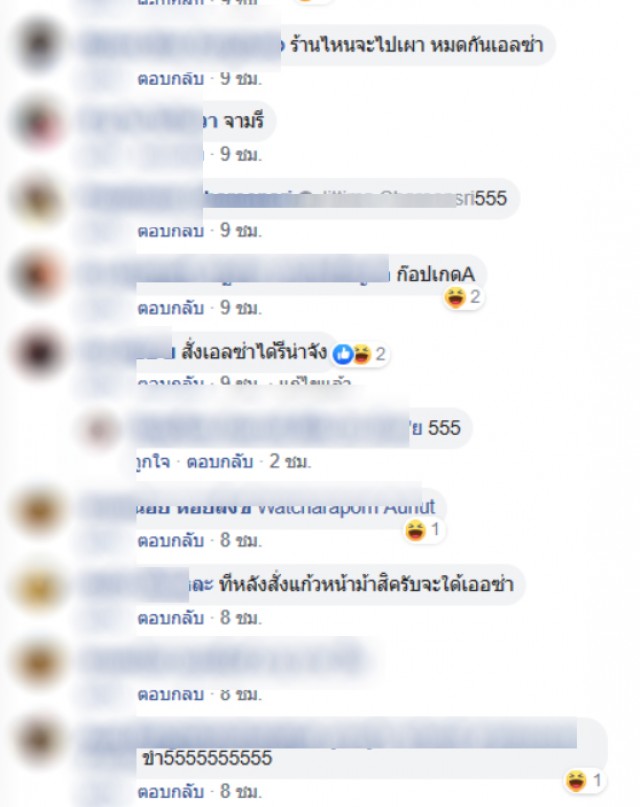Click the laughing reaction on the ก้อปเกดA comment
The height and width of the screenshot is (807, 640).
(455, 297)
